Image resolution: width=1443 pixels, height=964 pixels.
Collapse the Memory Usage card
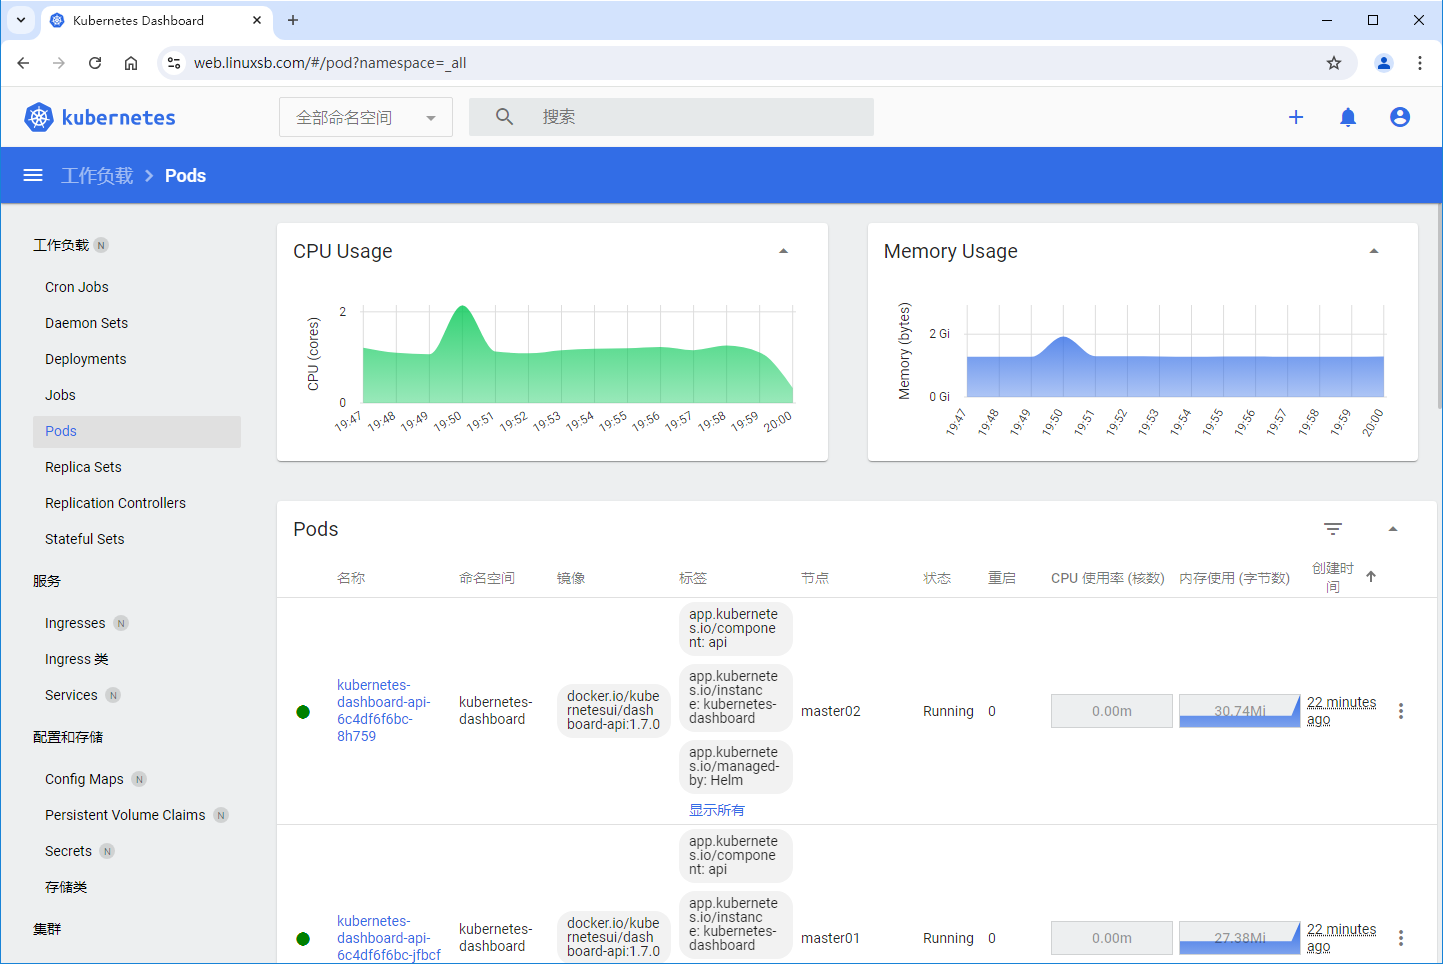pyautogui.click(x=1374, y=251)
